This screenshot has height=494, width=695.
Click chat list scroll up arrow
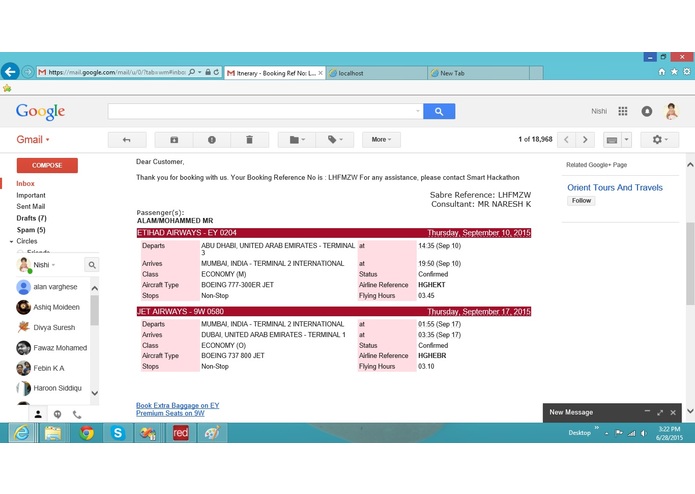click(x=94, y=288)
